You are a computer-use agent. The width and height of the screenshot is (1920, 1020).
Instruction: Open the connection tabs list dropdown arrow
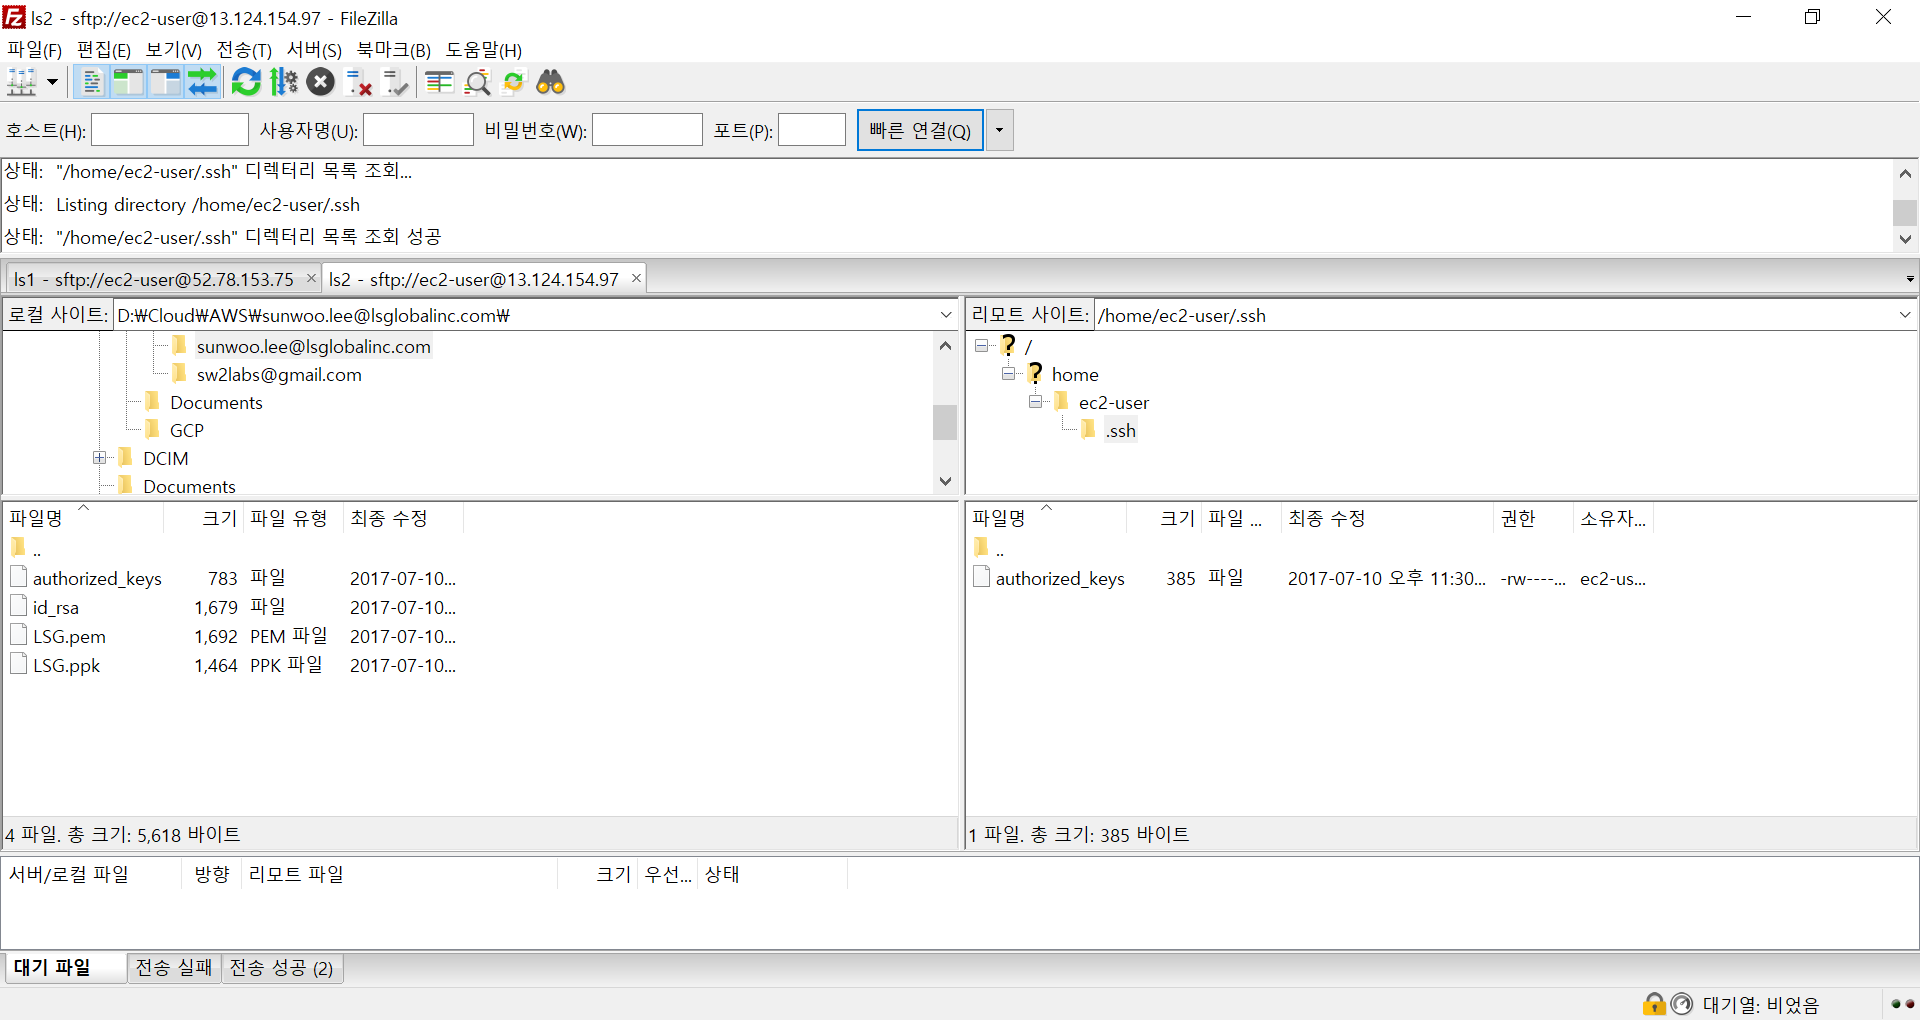coord(1909,279)
